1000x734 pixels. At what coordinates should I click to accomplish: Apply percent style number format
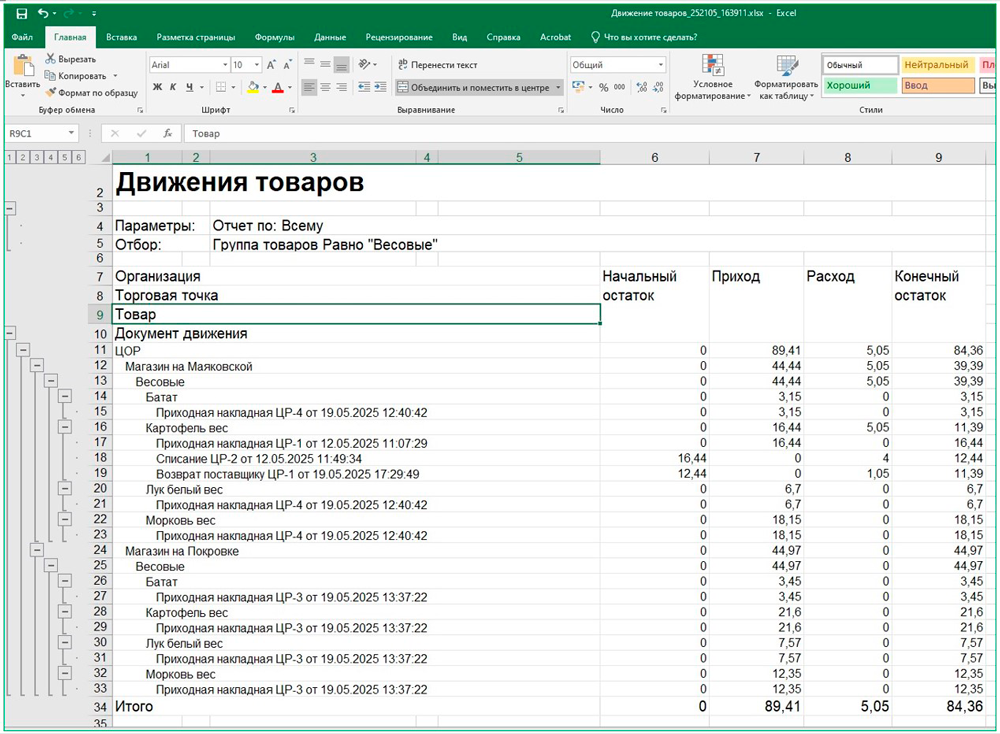(604, 88)
